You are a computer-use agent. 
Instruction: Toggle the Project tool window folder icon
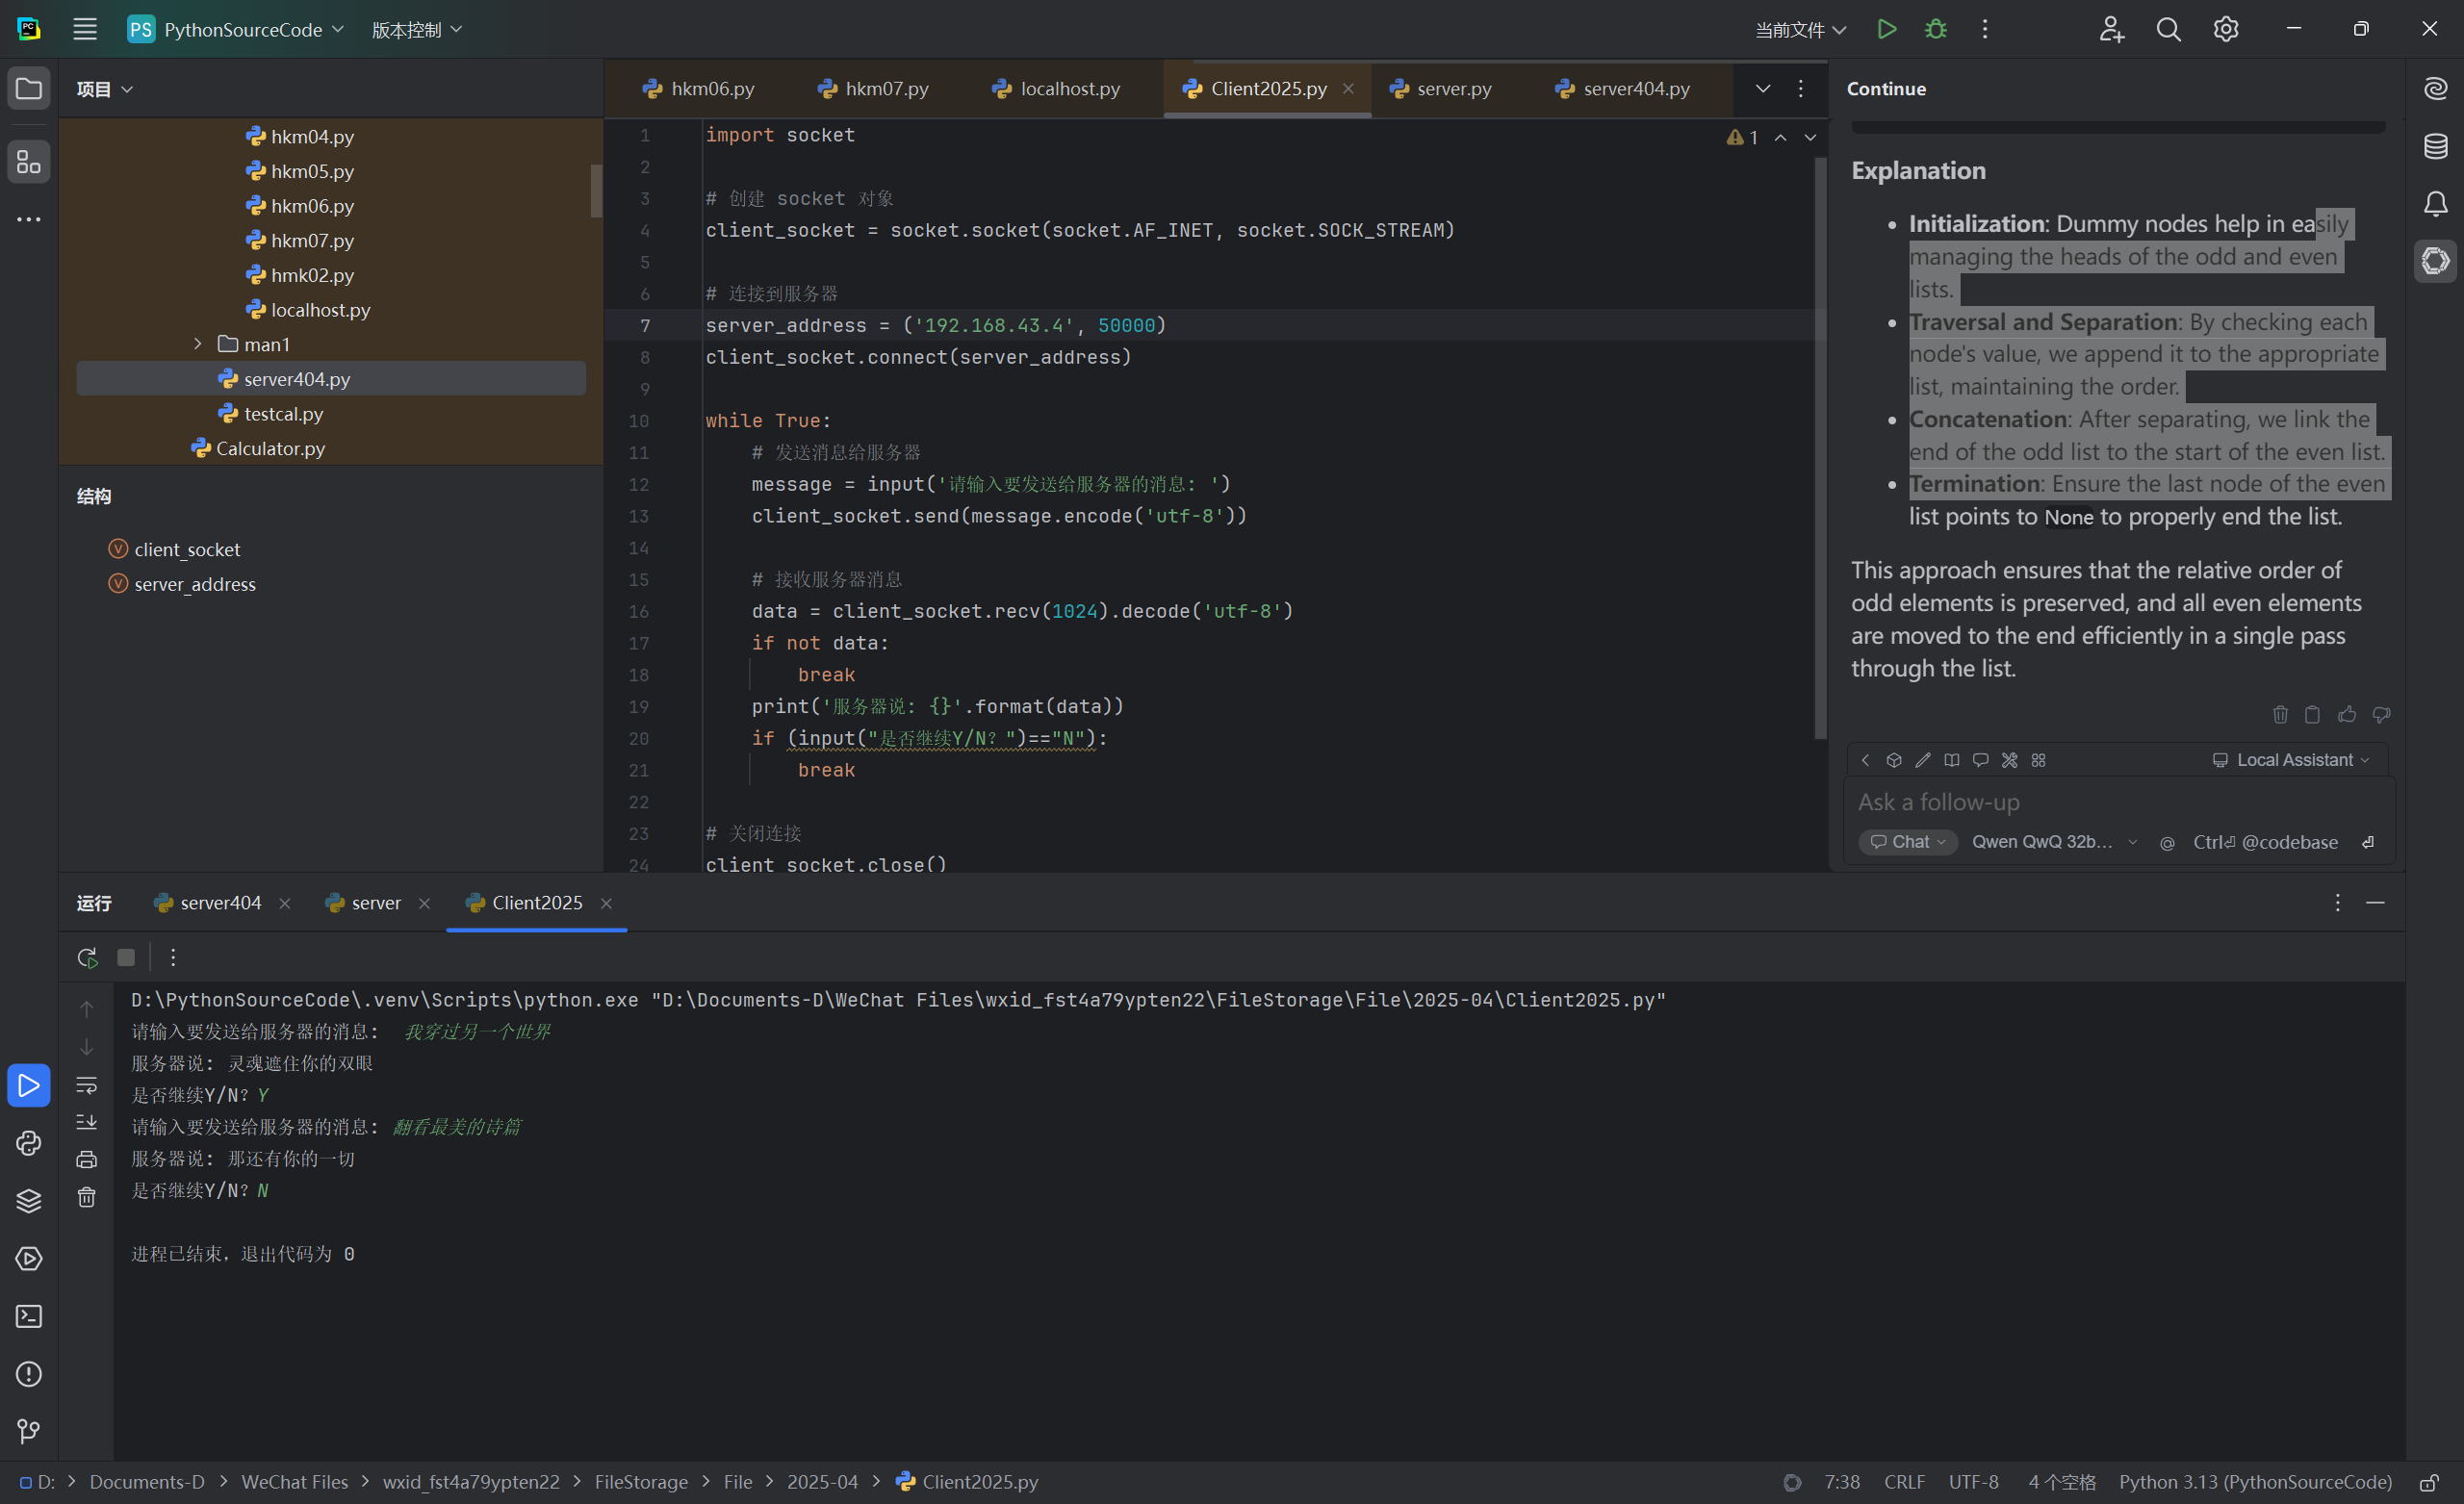(29, 88)
